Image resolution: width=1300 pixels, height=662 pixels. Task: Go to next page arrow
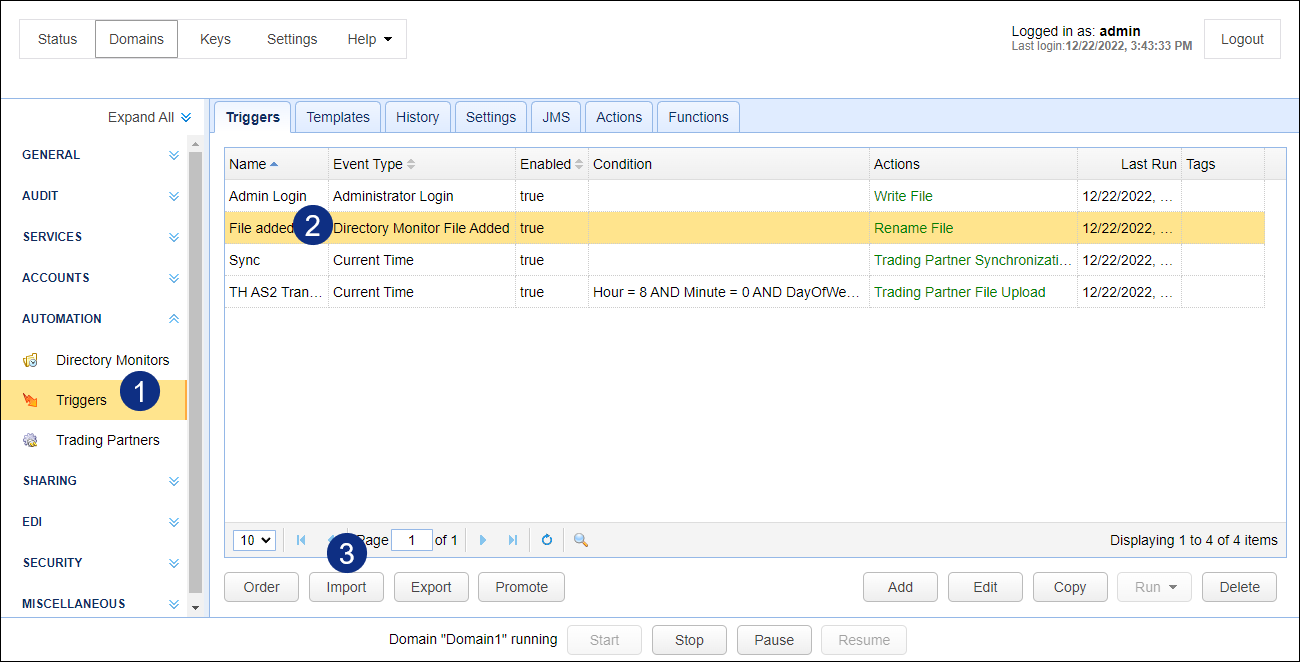tap(483, 540)
